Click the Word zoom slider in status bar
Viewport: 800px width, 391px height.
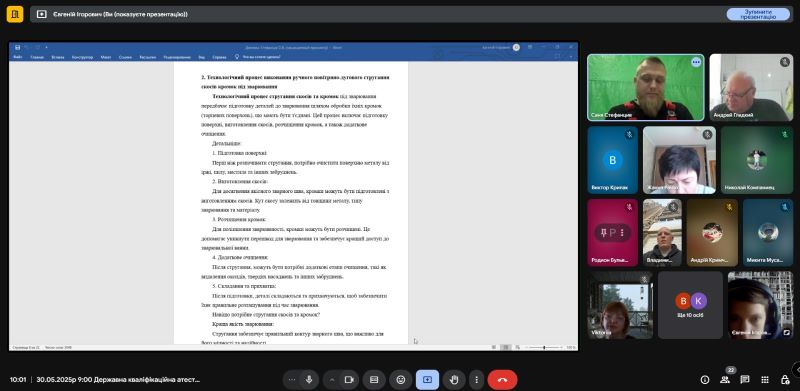pyautogui.click(x=543, y=347)
